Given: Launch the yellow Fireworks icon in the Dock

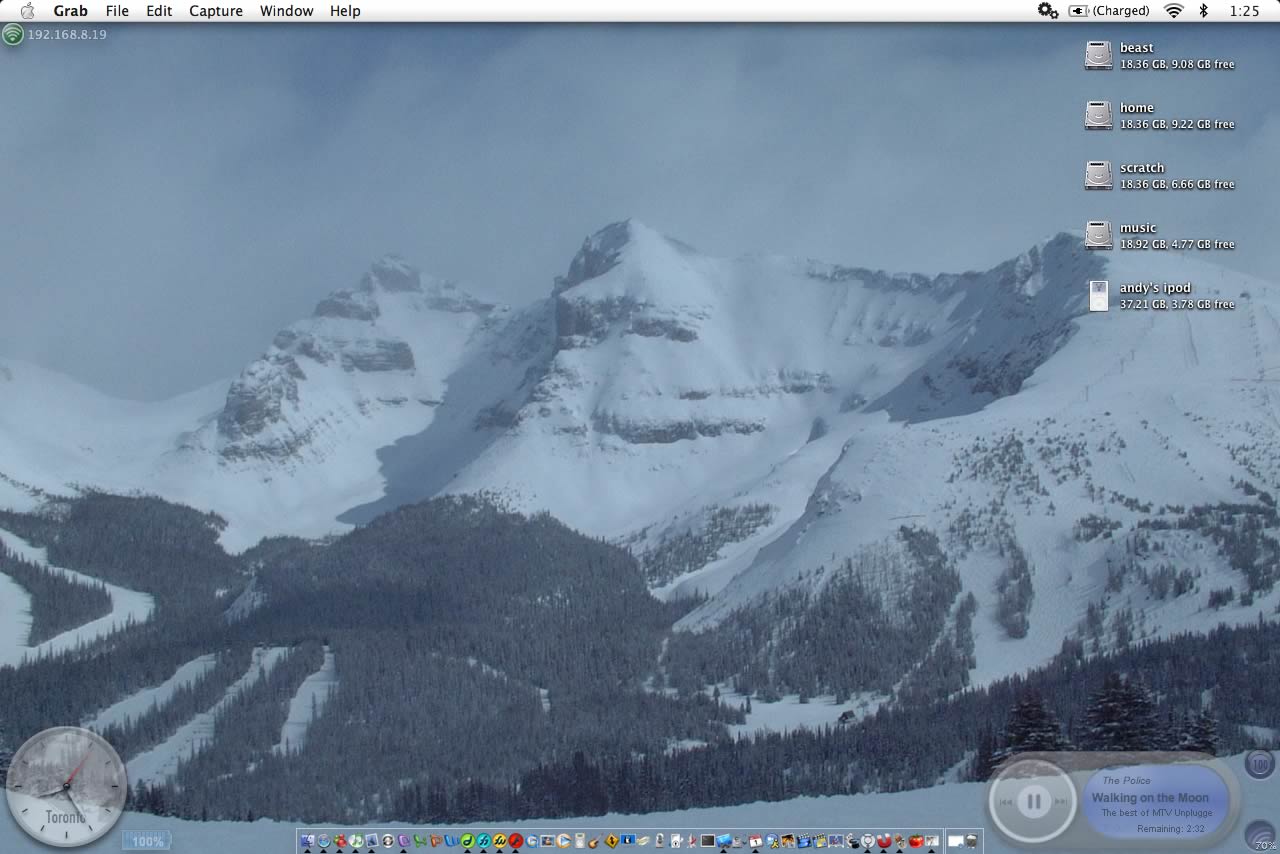Looking at the screenshot, I should [500, 841].
